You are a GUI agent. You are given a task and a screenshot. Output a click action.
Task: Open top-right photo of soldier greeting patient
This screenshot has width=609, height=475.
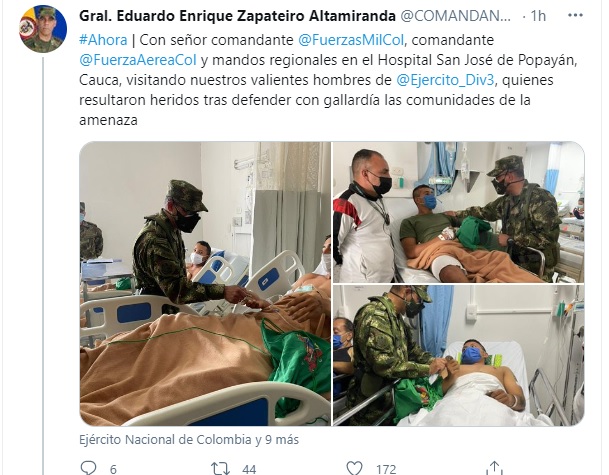(x=459, y=212)
